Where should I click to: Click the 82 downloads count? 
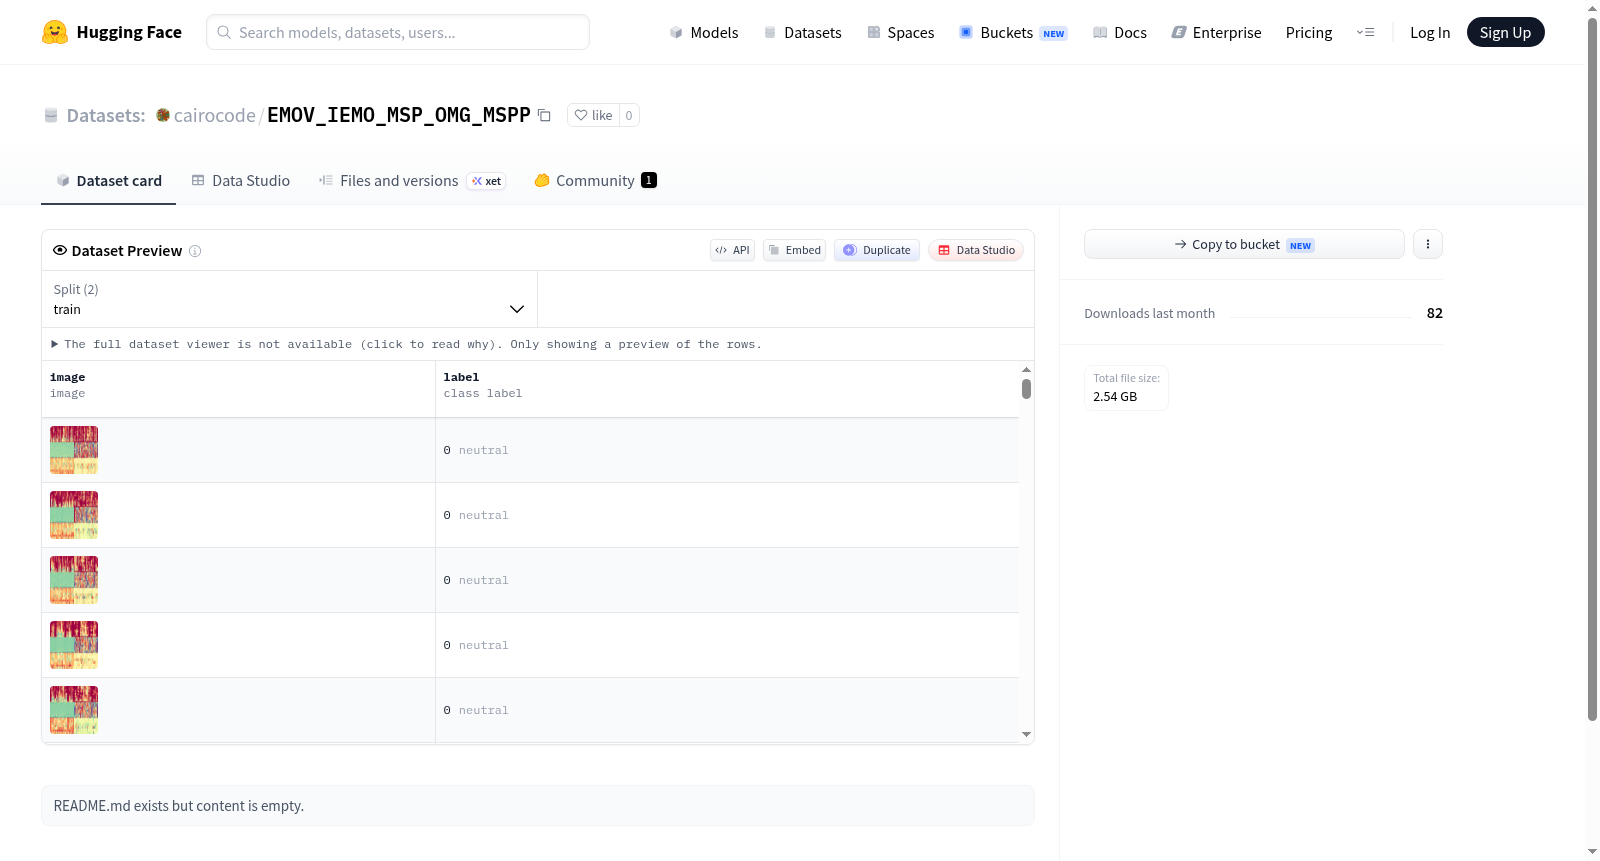click(1435, 313)
